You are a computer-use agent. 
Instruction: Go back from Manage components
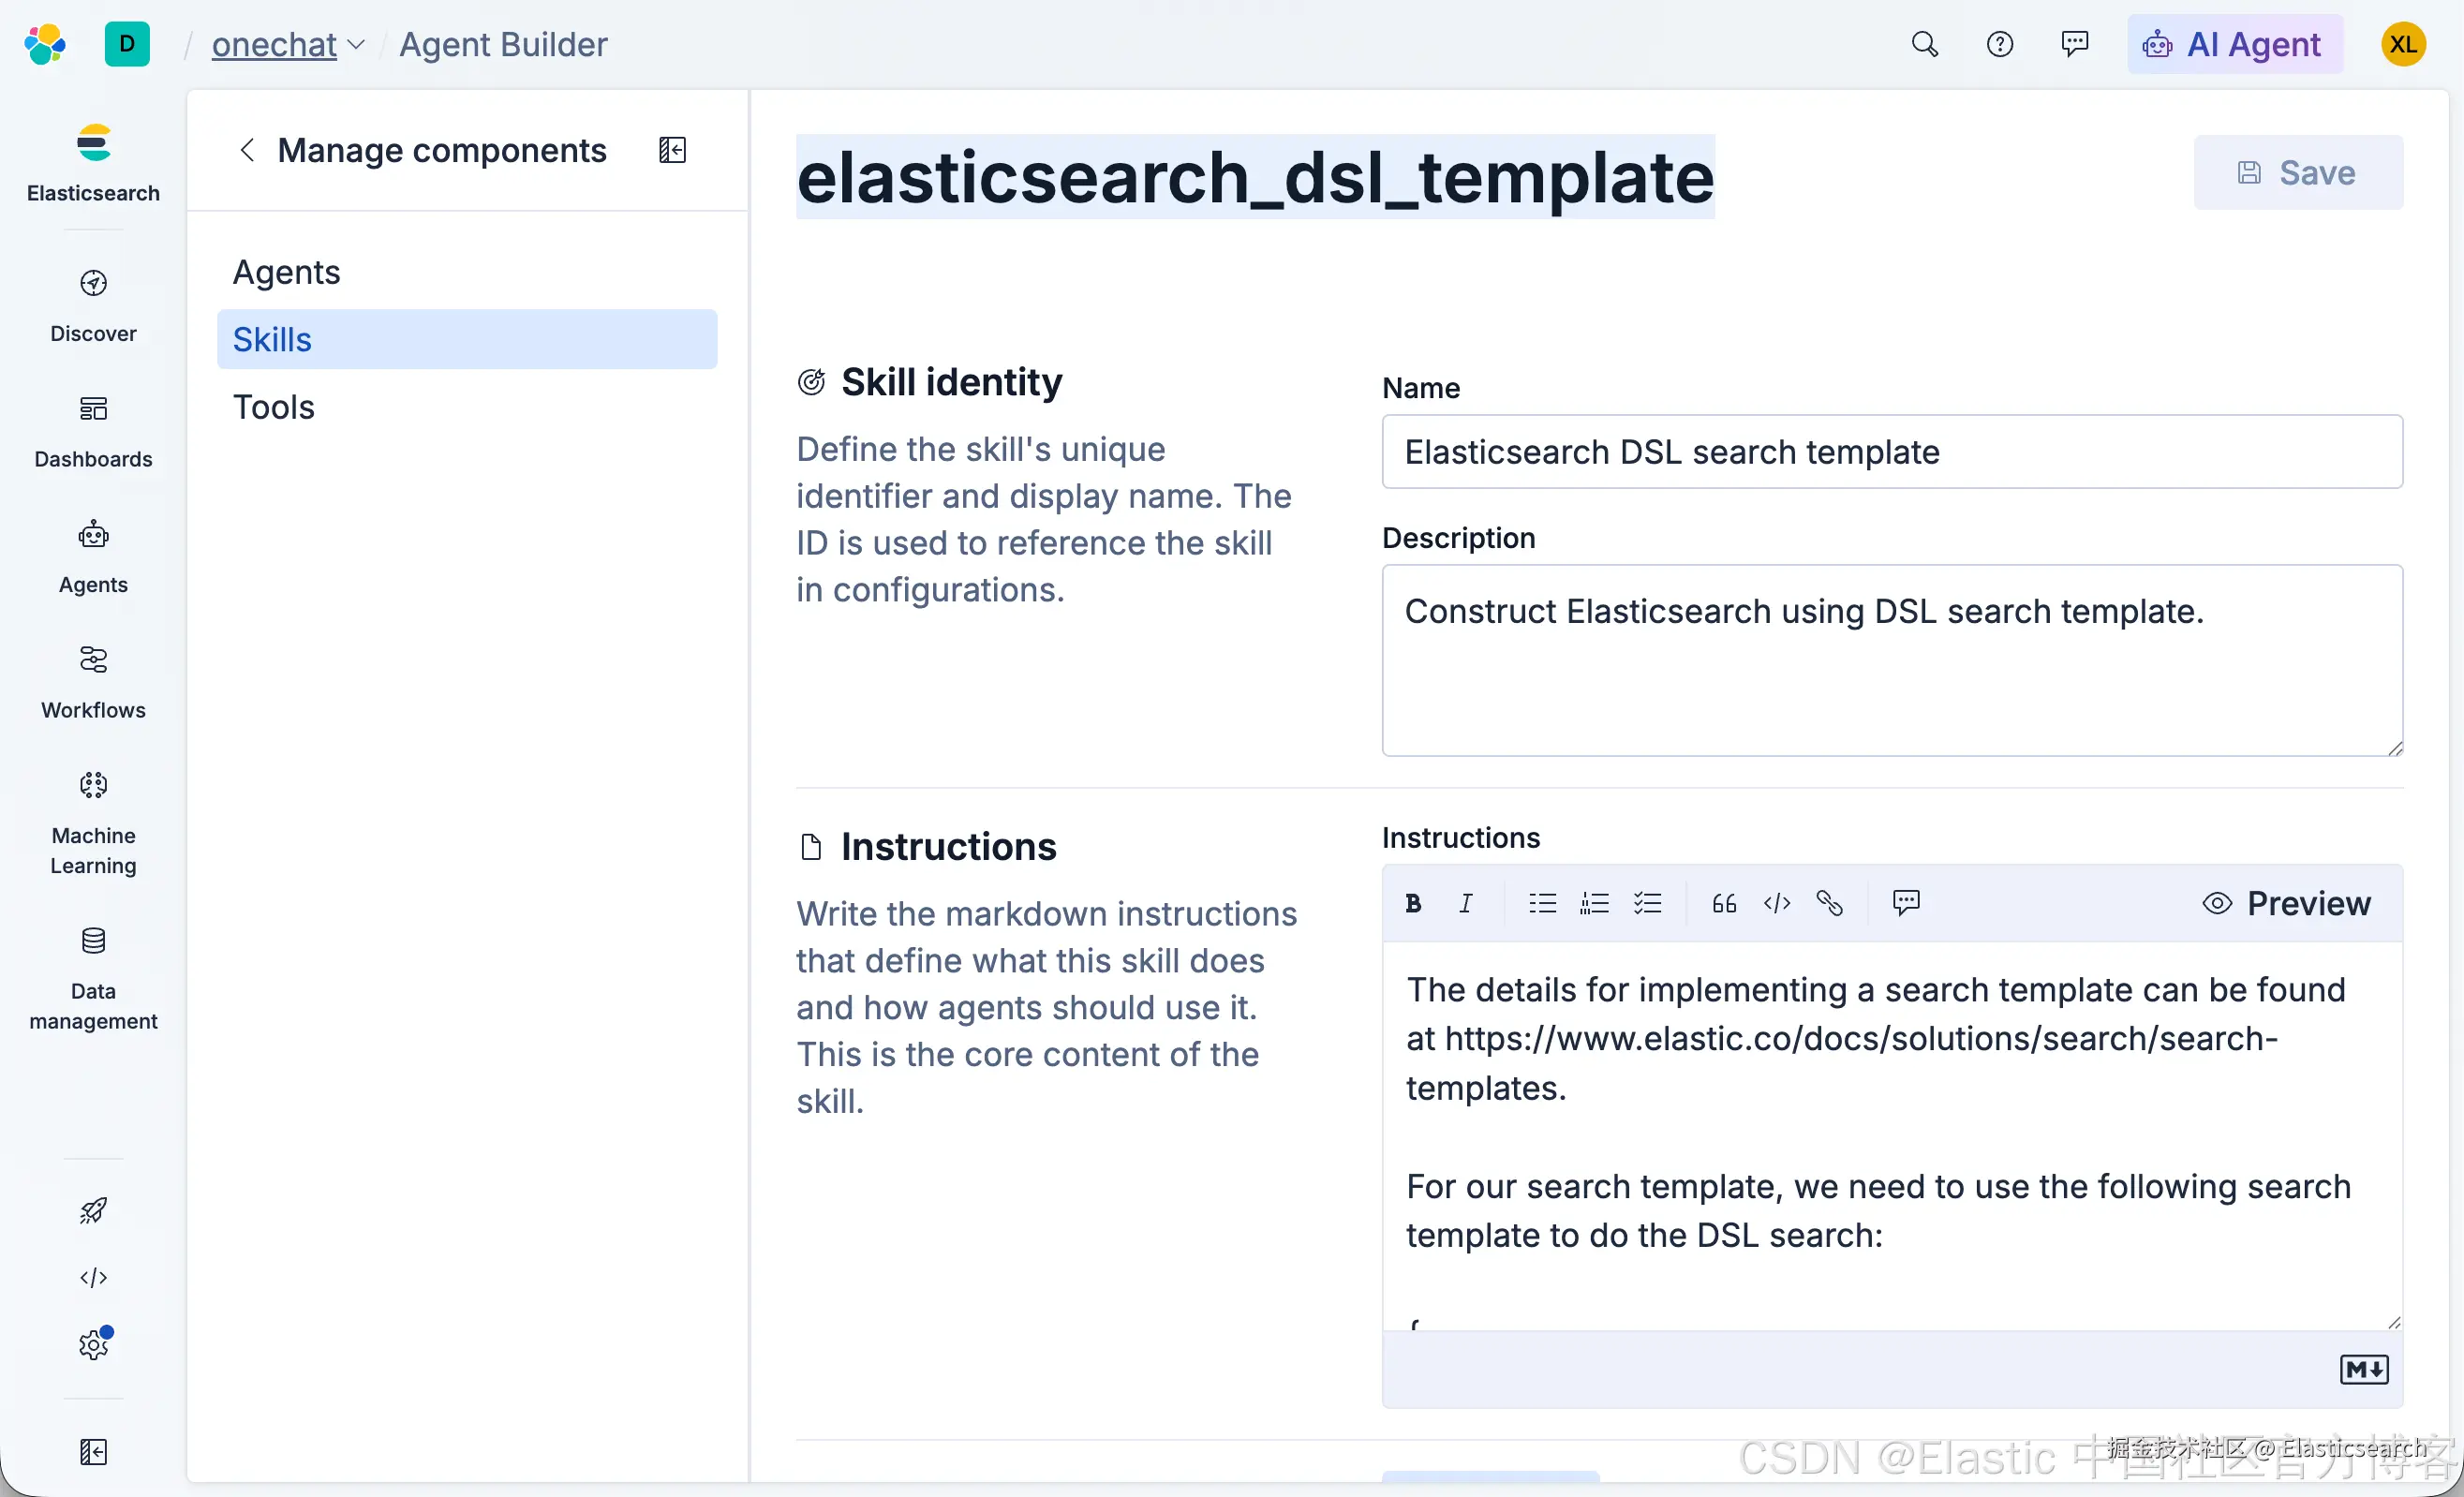247,150
